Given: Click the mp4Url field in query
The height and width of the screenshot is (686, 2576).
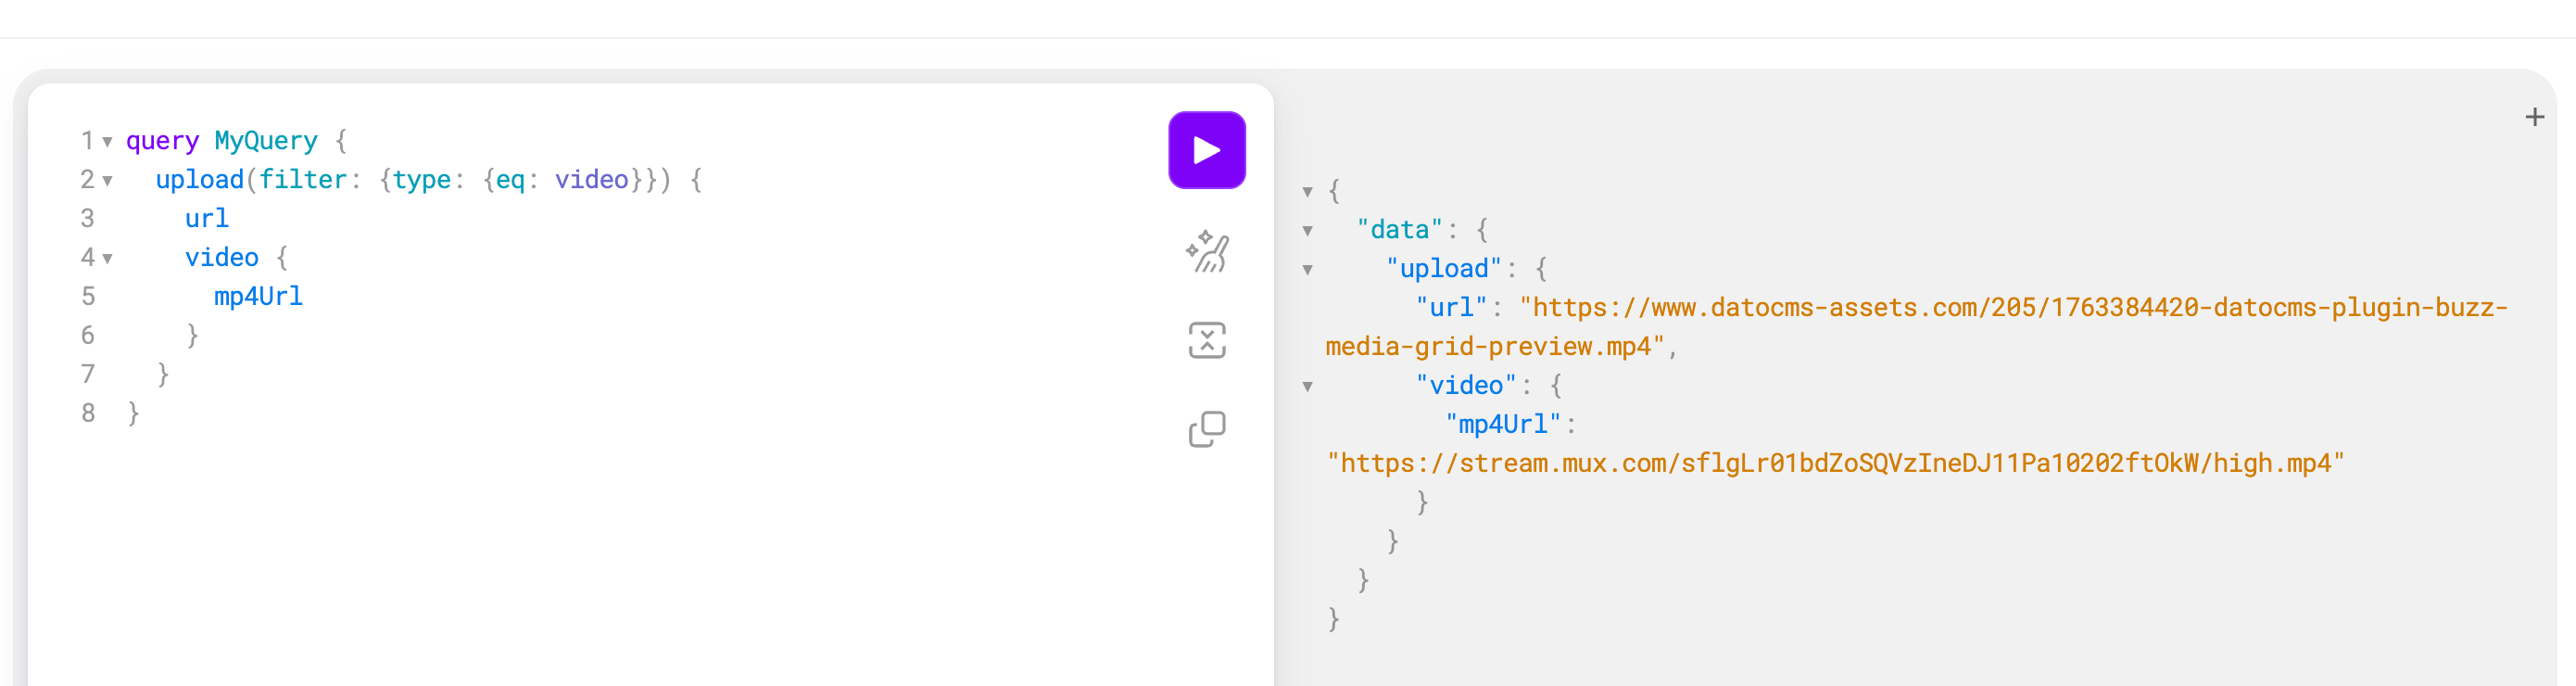Looking at the screenshot, I should (x=258, y=297).
